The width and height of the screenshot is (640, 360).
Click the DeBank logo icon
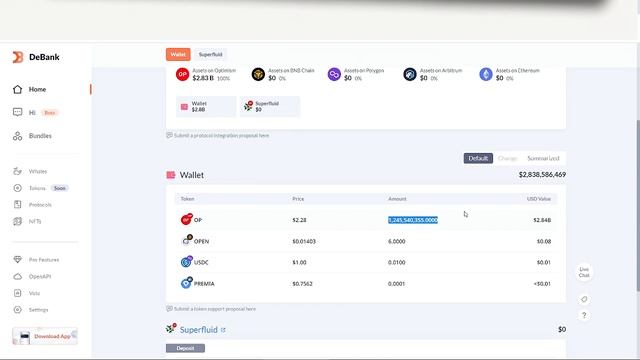pyautogui.click(x=18, y=57)
